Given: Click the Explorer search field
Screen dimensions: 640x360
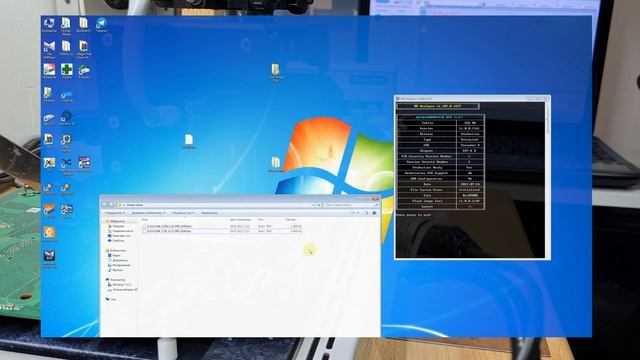Looking at the screenshot, I should coord(351,205).
